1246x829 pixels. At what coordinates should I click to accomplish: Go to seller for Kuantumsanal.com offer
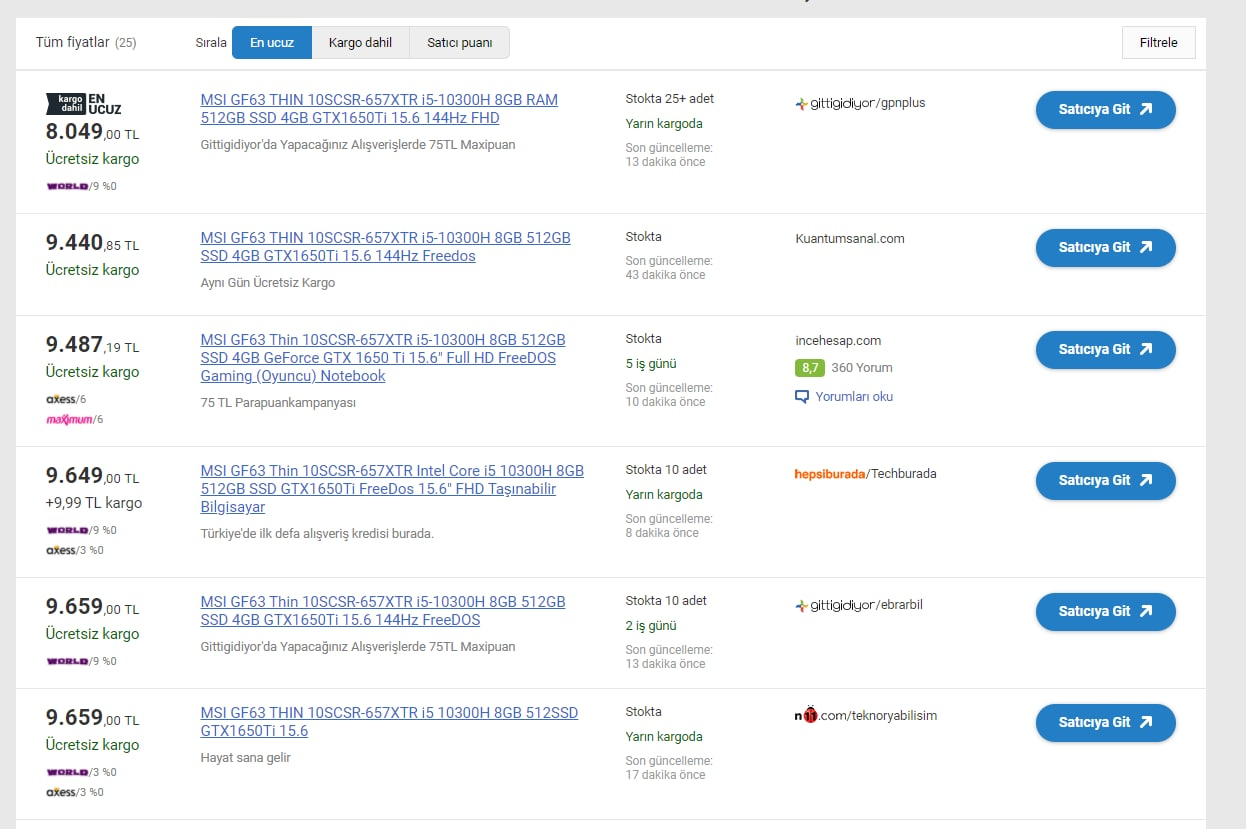tap(1105, 248)
